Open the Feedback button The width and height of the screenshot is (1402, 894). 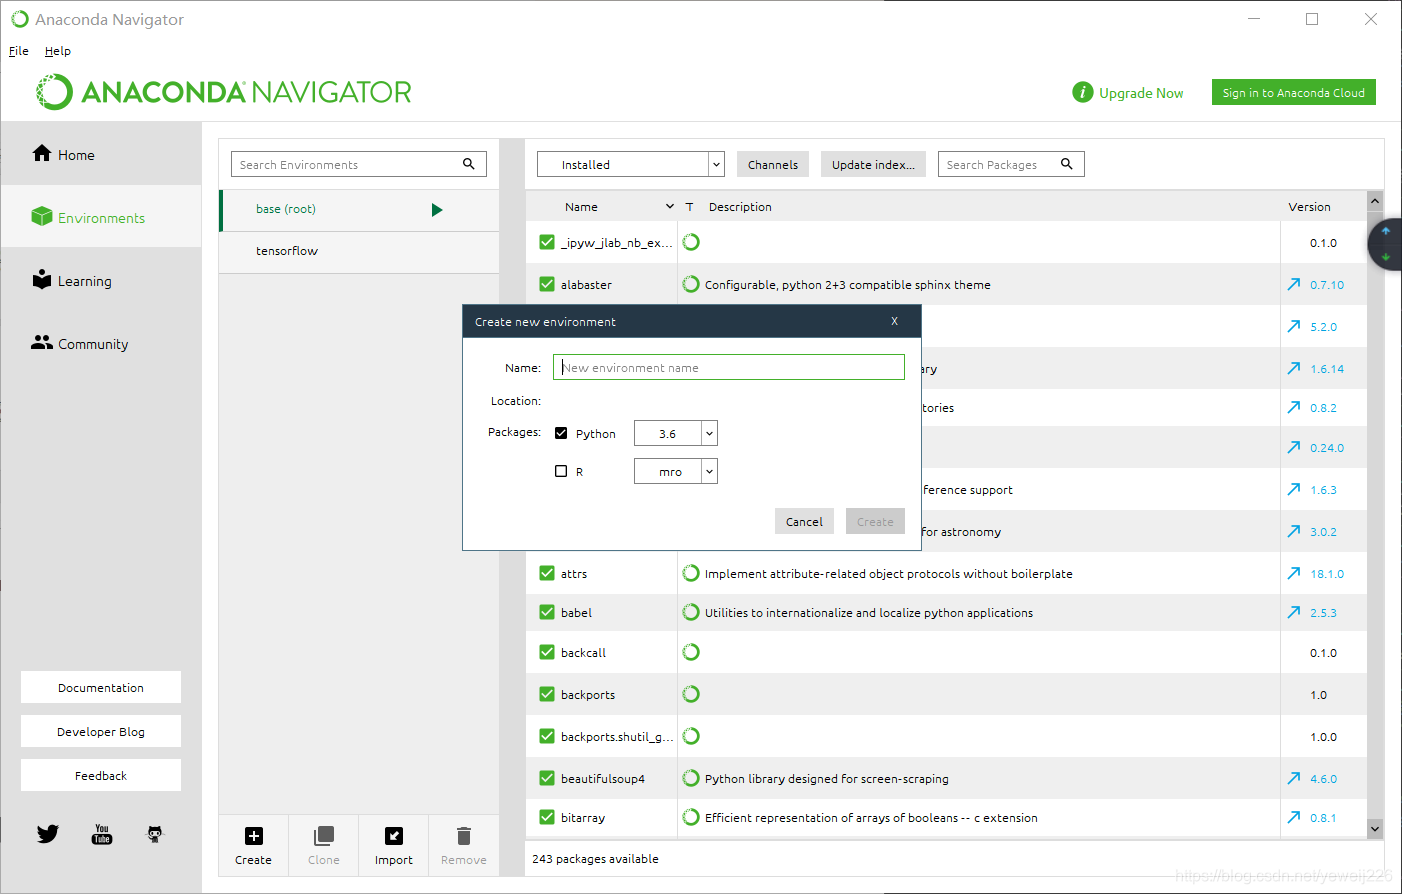(101, 775)
